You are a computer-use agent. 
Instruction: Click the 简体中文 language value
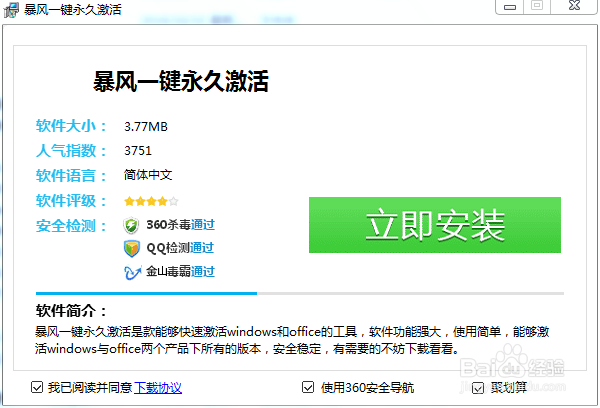(x=148, y=175)
